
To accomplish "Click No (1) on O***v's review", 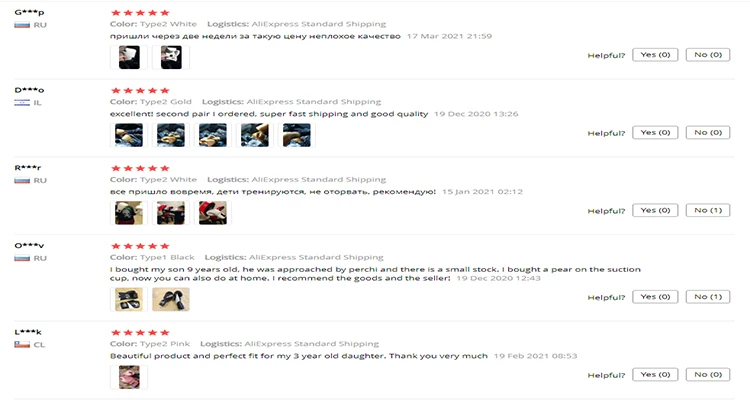I will click(x=708, y=297).
